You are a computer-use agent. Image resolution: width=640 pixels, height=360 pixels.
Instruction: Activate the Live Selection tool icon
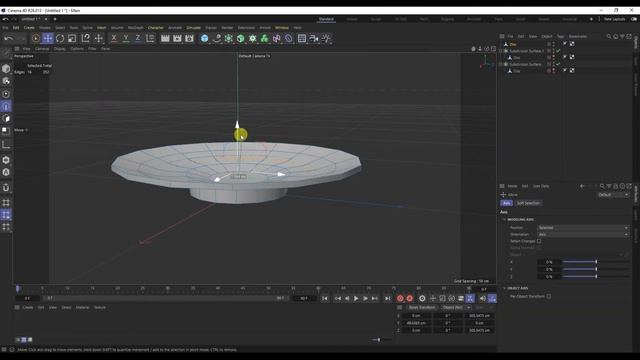(36, 38)
